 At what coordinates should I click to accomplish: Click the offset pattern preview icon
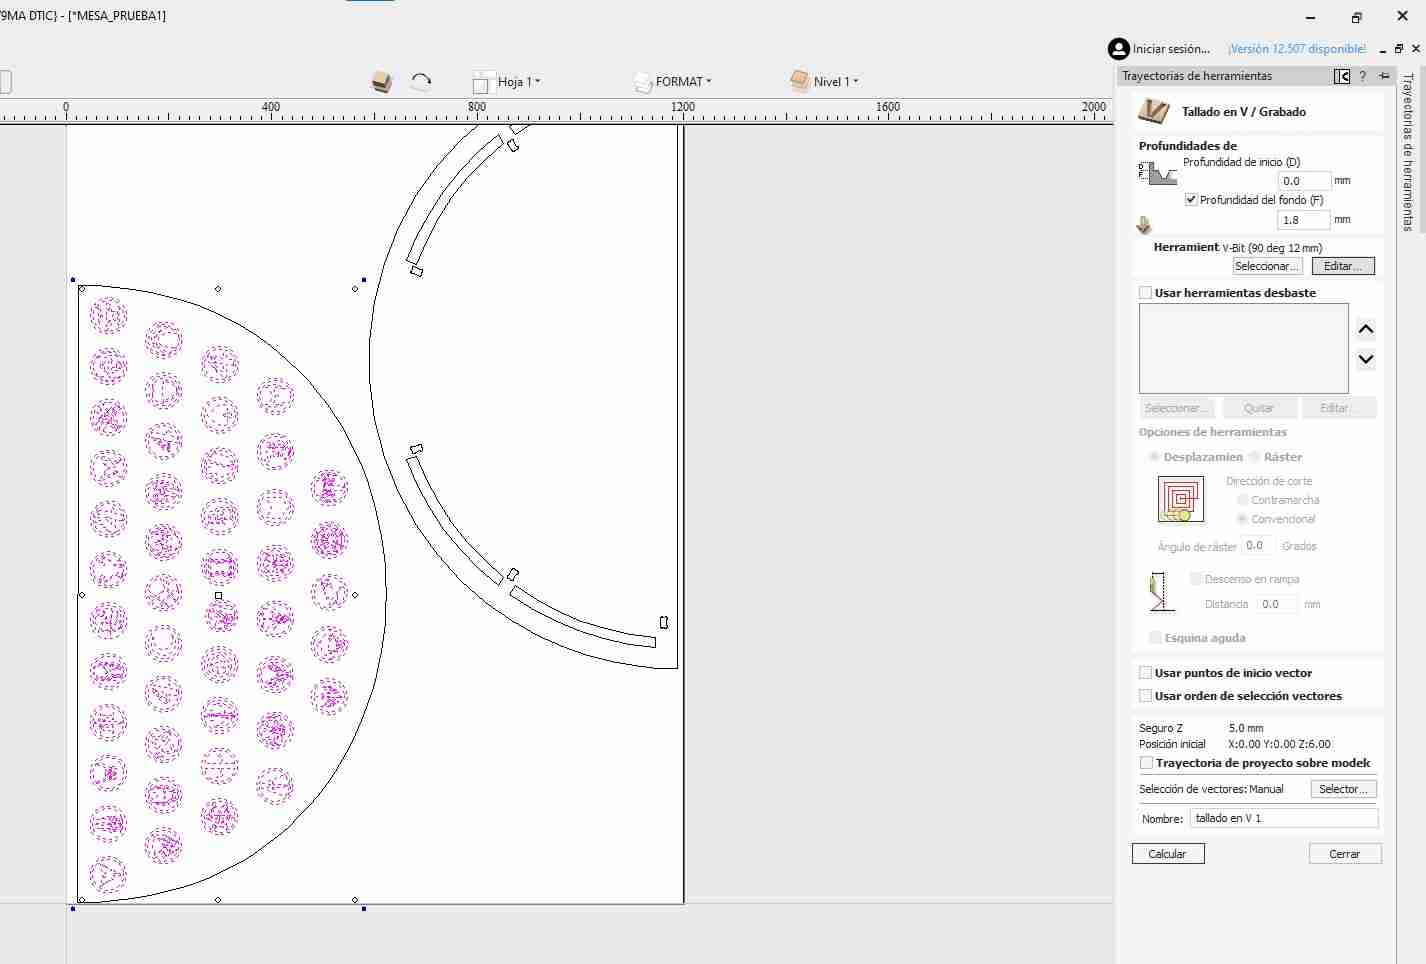[x=1181, y=499]
